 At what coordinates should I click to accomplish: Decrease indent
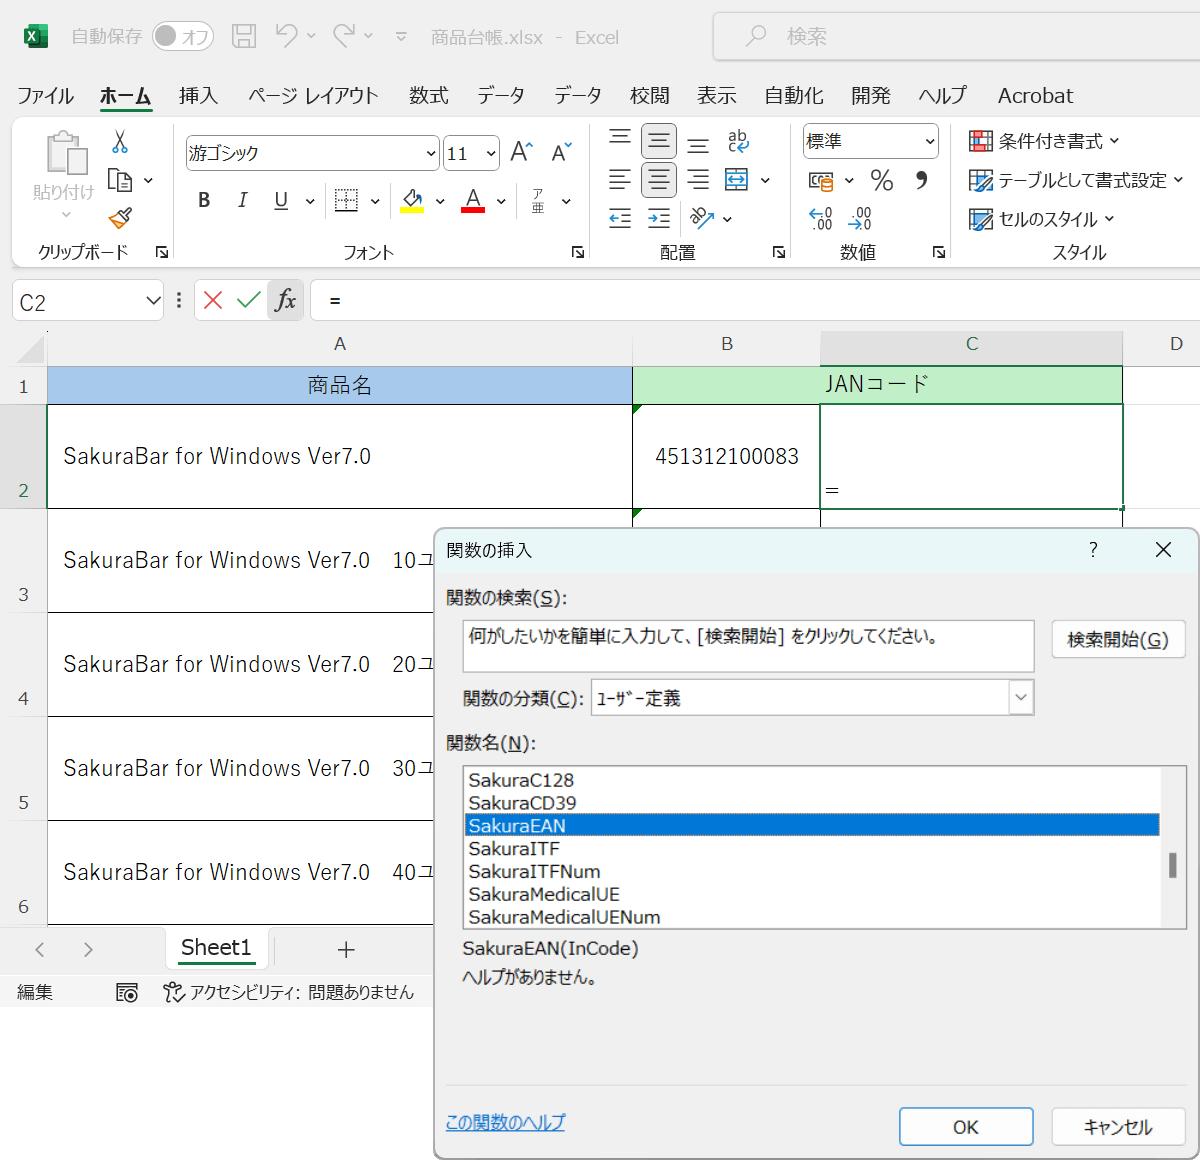point(620,219)
